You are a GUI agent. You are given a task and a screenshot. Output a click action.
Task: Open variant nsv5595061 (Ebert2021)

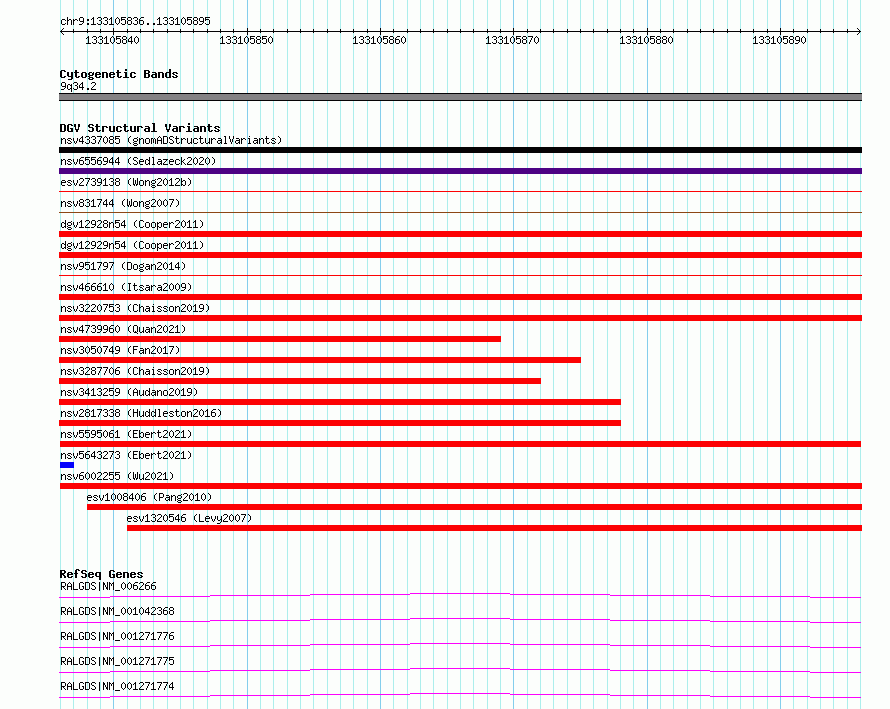pos(126,434)
